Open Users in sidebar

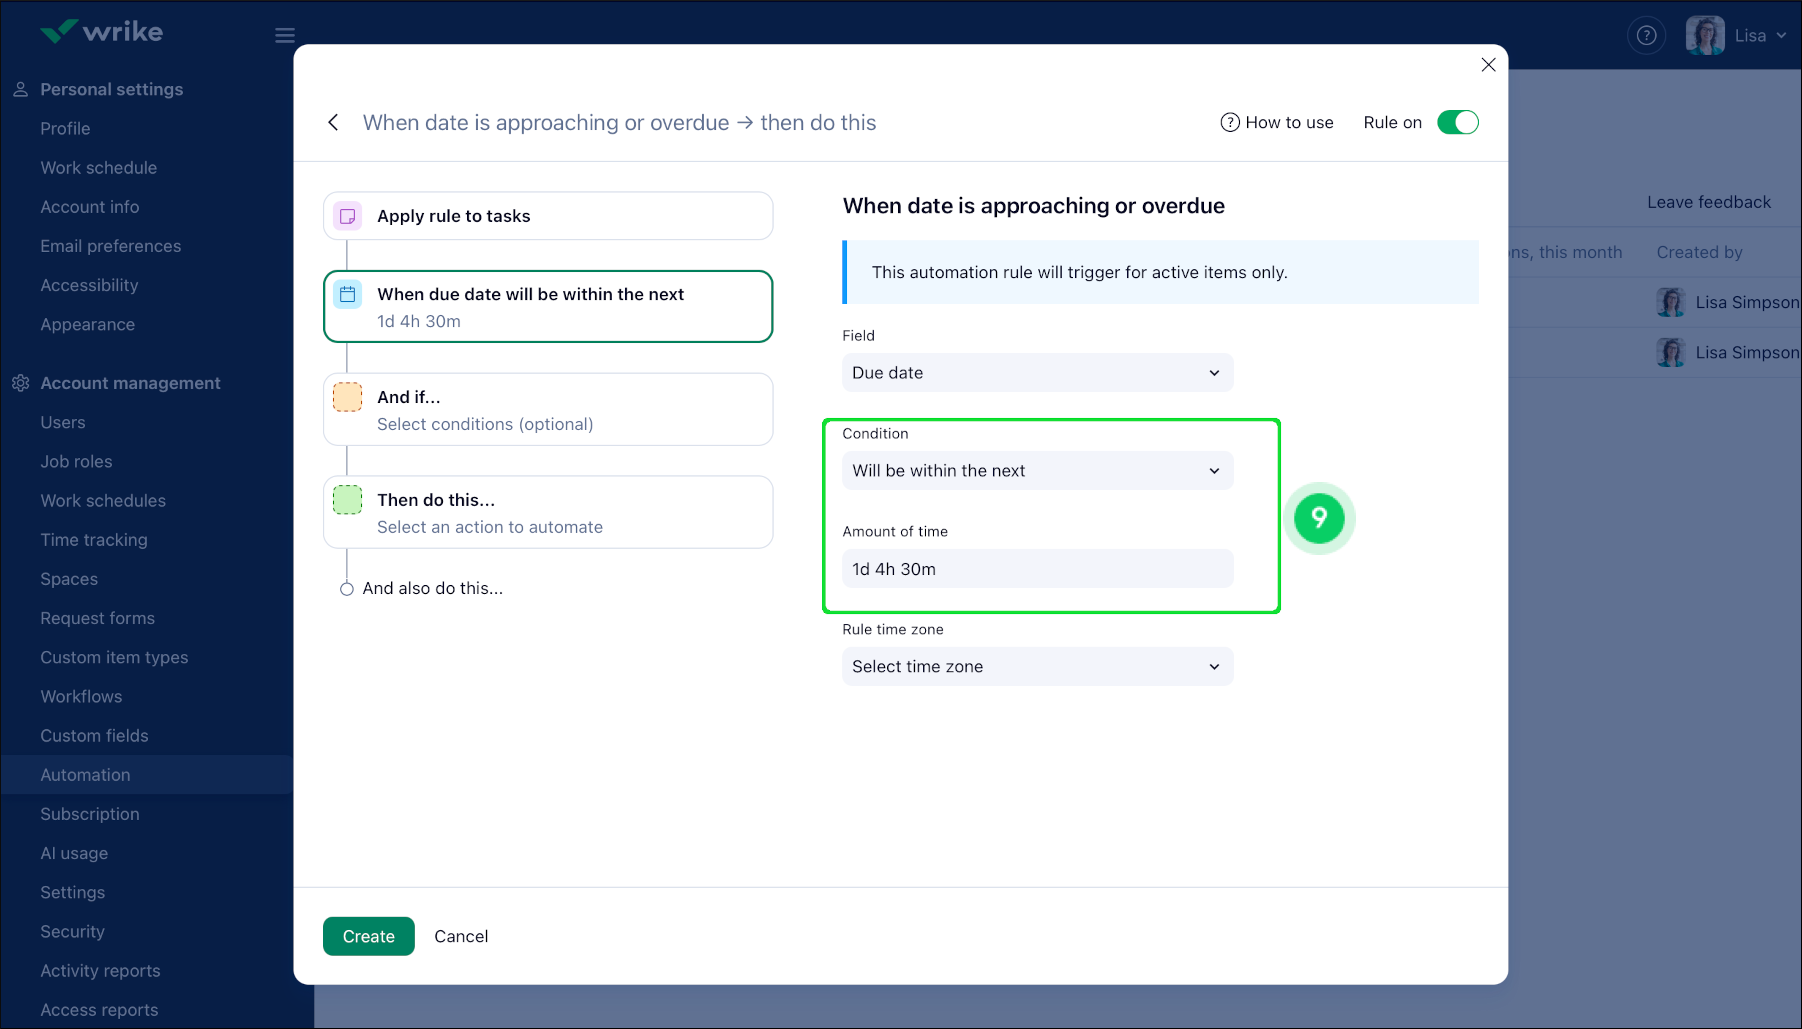[x=63, y=422]
